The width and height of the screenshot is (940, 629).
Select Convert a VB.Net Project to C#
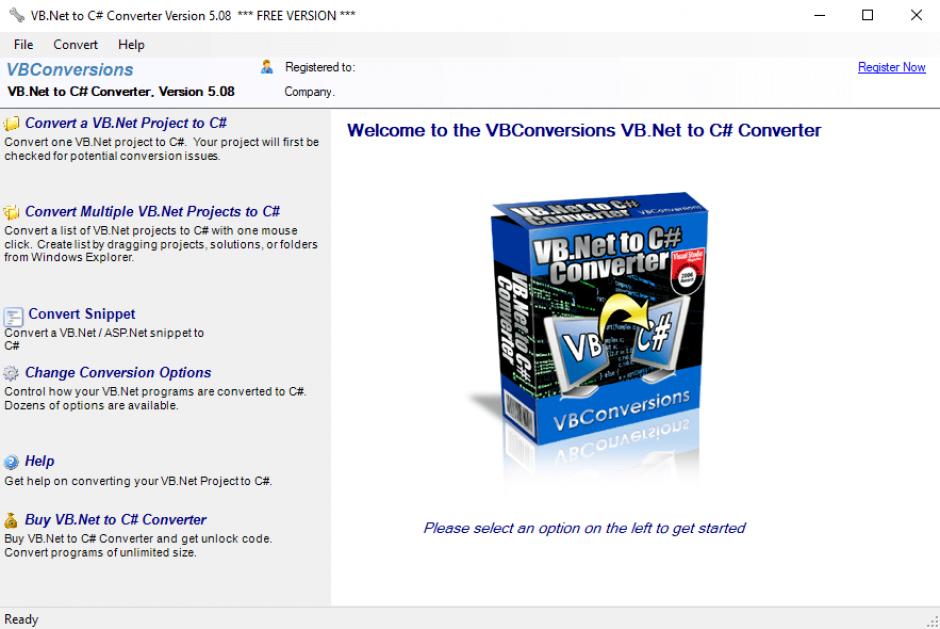126,123
